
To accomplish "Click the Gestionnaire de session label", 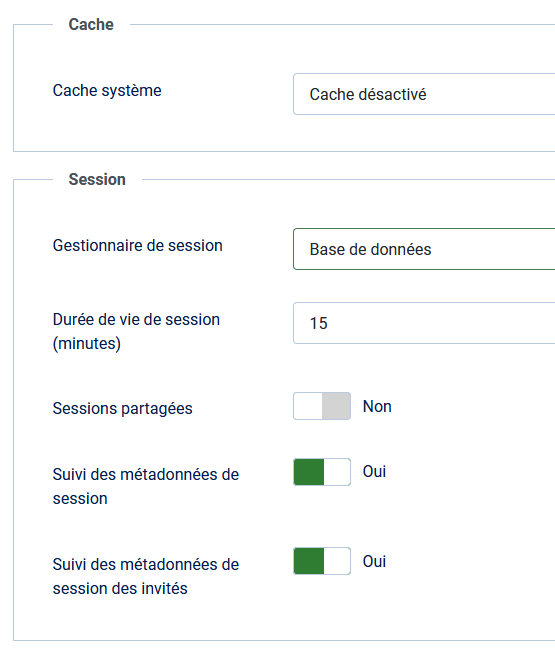I will [137, 245].
